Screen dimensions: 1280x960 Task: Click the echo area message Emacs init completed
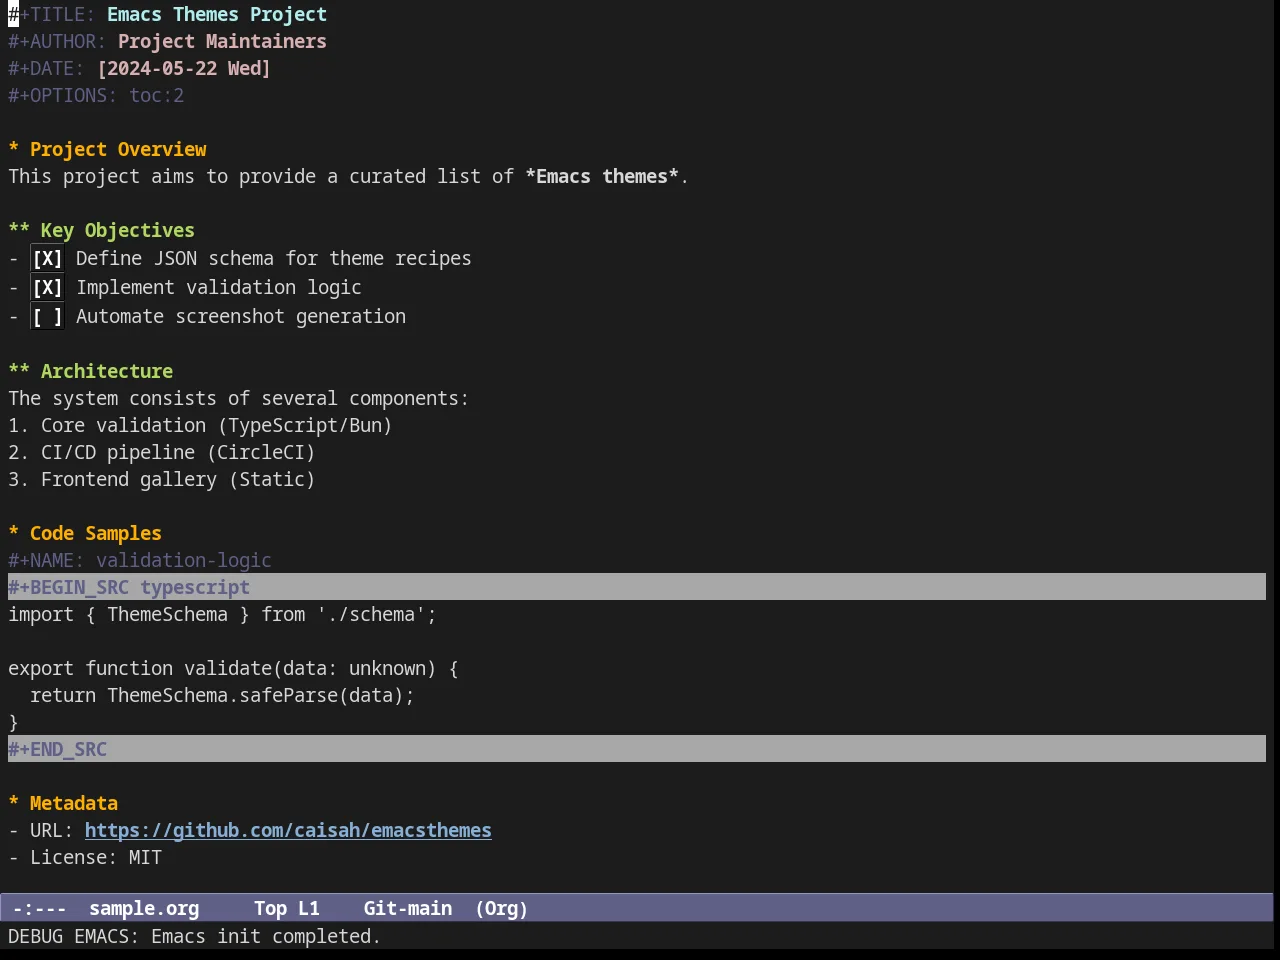coord(194,937)
